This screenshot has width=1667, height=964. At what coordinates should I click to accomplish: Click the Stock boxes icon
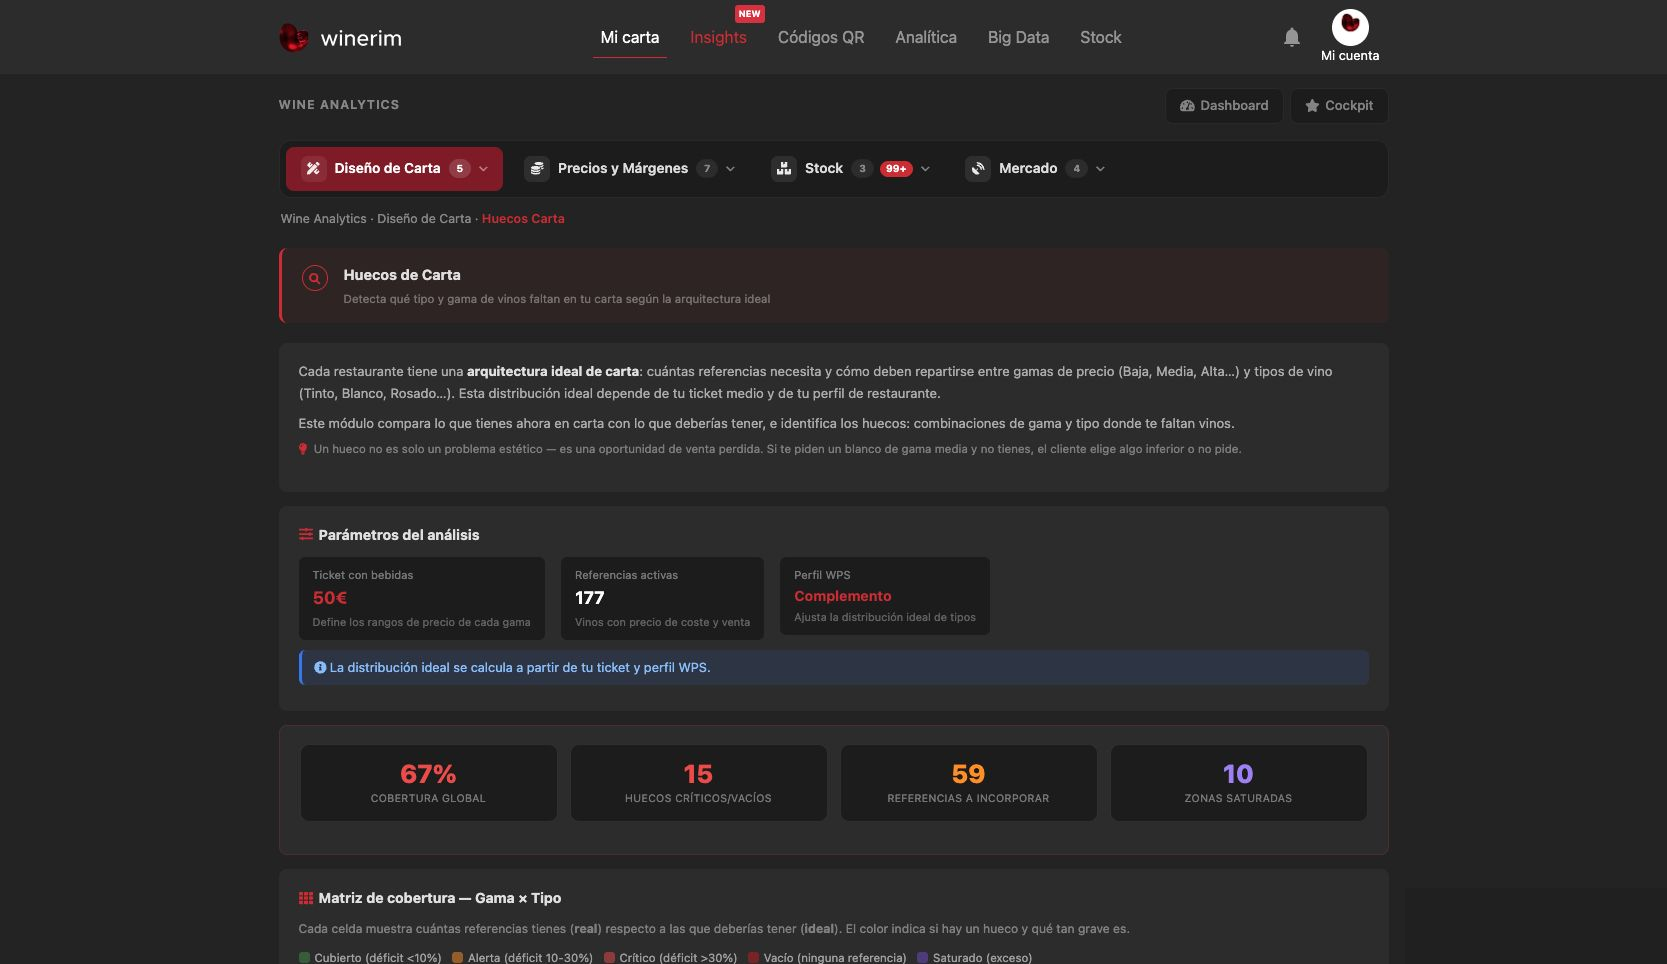tap(784, 169)
